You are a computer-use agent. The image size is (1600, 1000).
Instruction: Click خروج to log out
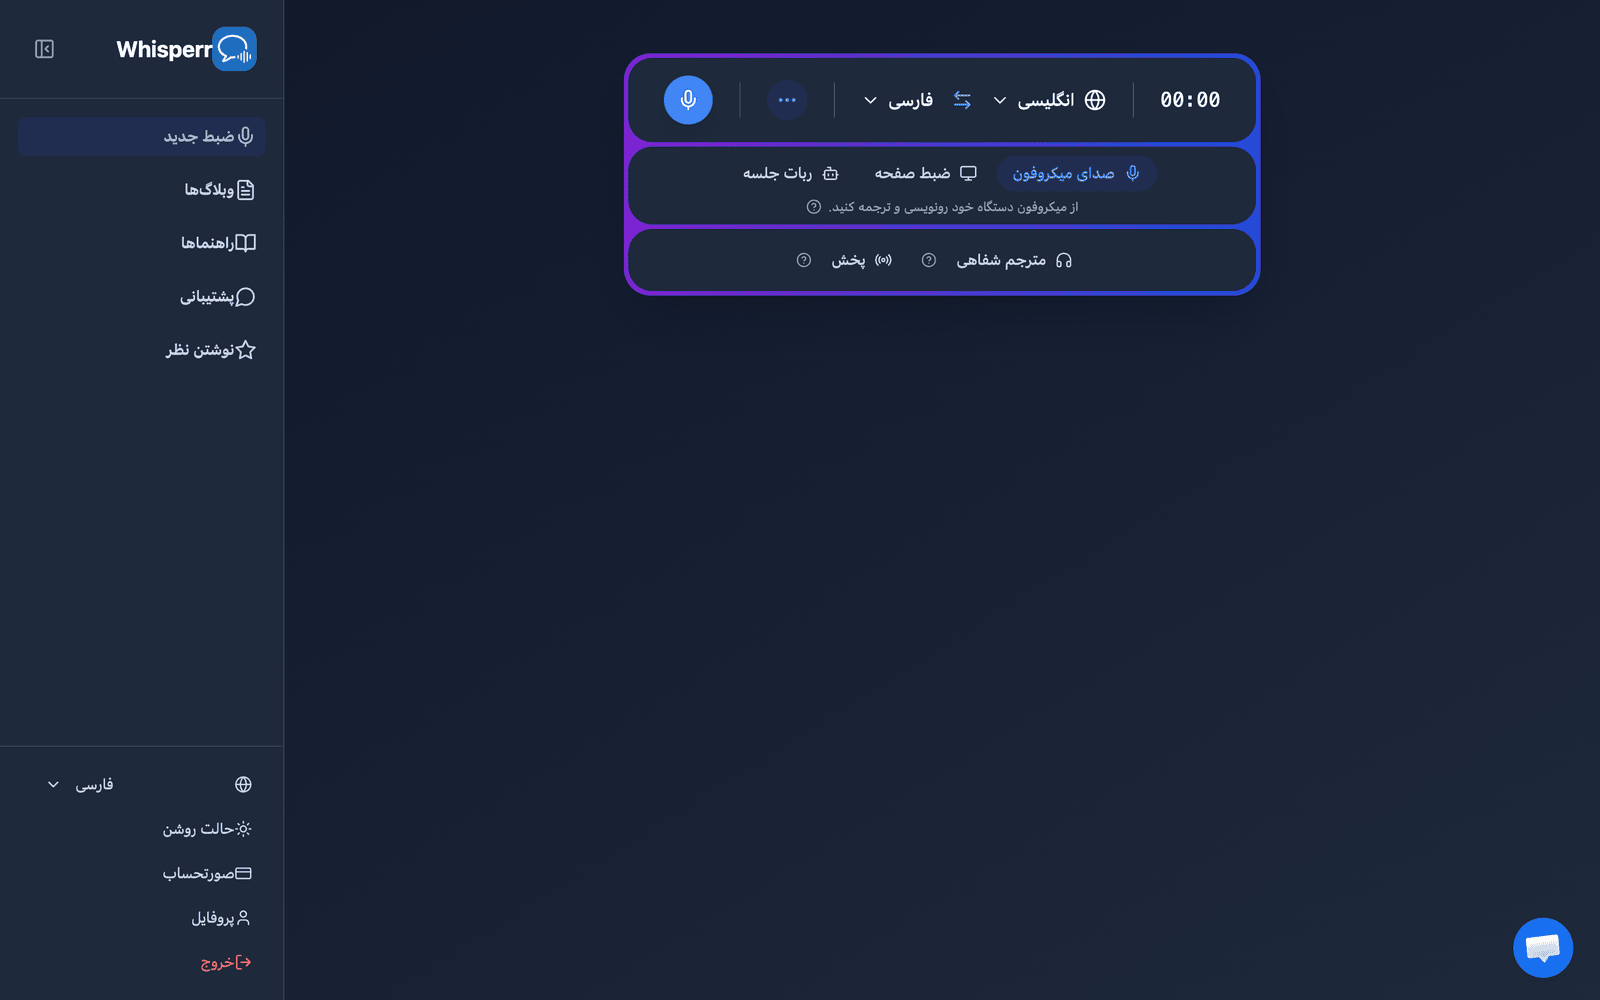[x=226, y=962]
